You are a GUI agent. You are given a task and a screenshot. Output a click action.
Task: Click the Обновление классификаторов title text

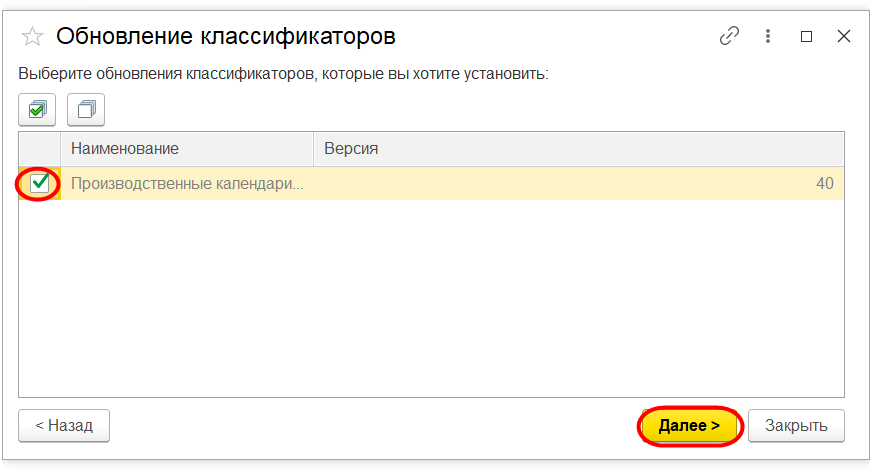click(226, 37)
